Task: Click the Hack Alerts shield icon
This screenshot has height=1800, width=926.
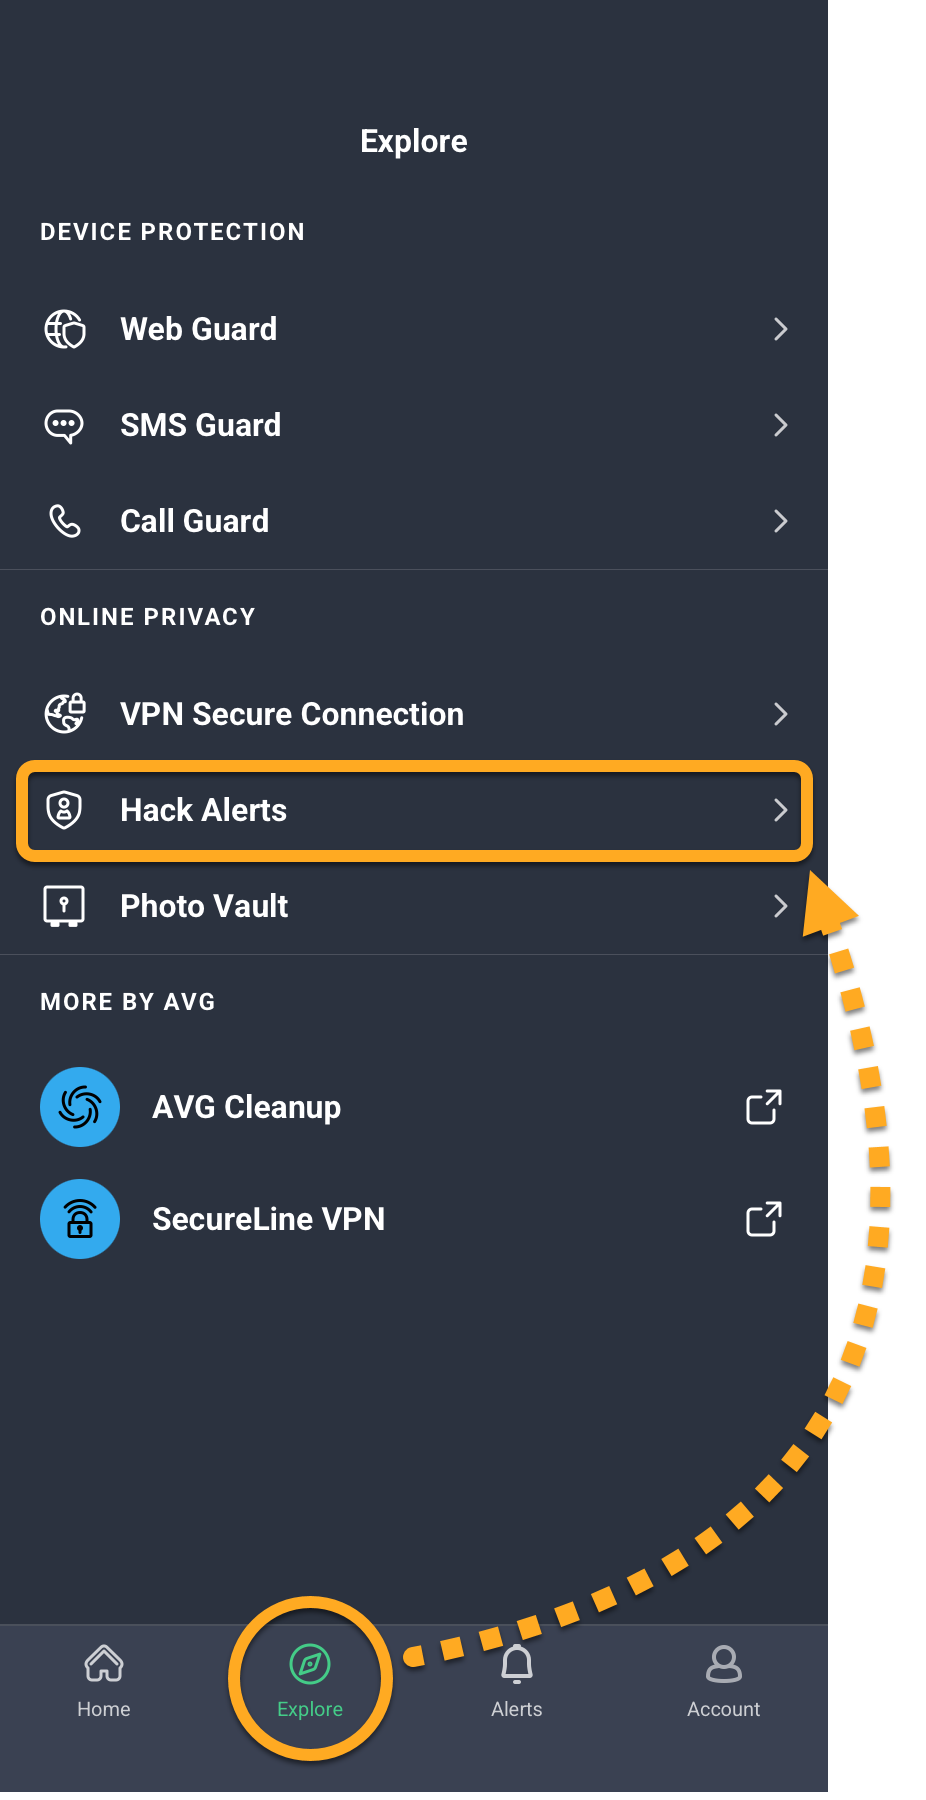Action: pyautogui.click(x=65, y=810)
